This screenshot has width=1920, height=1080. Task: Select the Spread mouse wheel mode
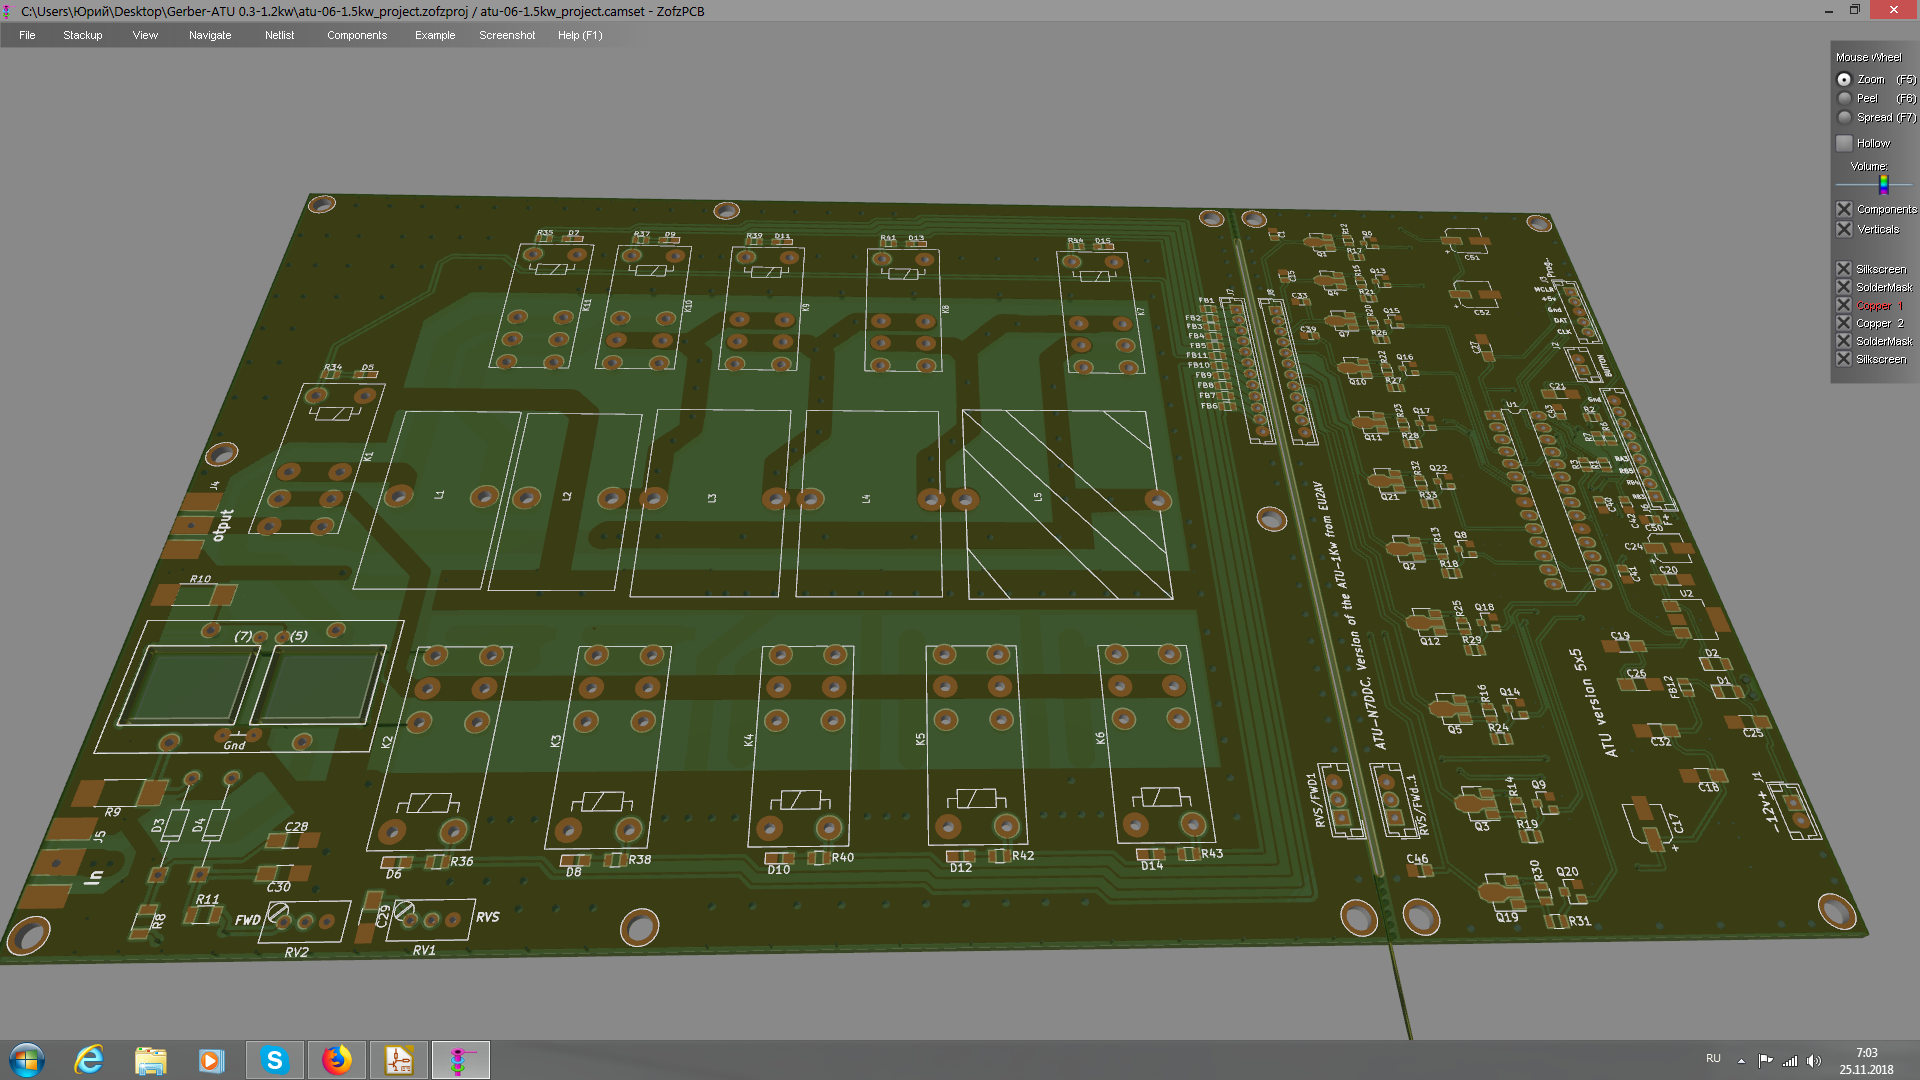[x=1844, y=117]
